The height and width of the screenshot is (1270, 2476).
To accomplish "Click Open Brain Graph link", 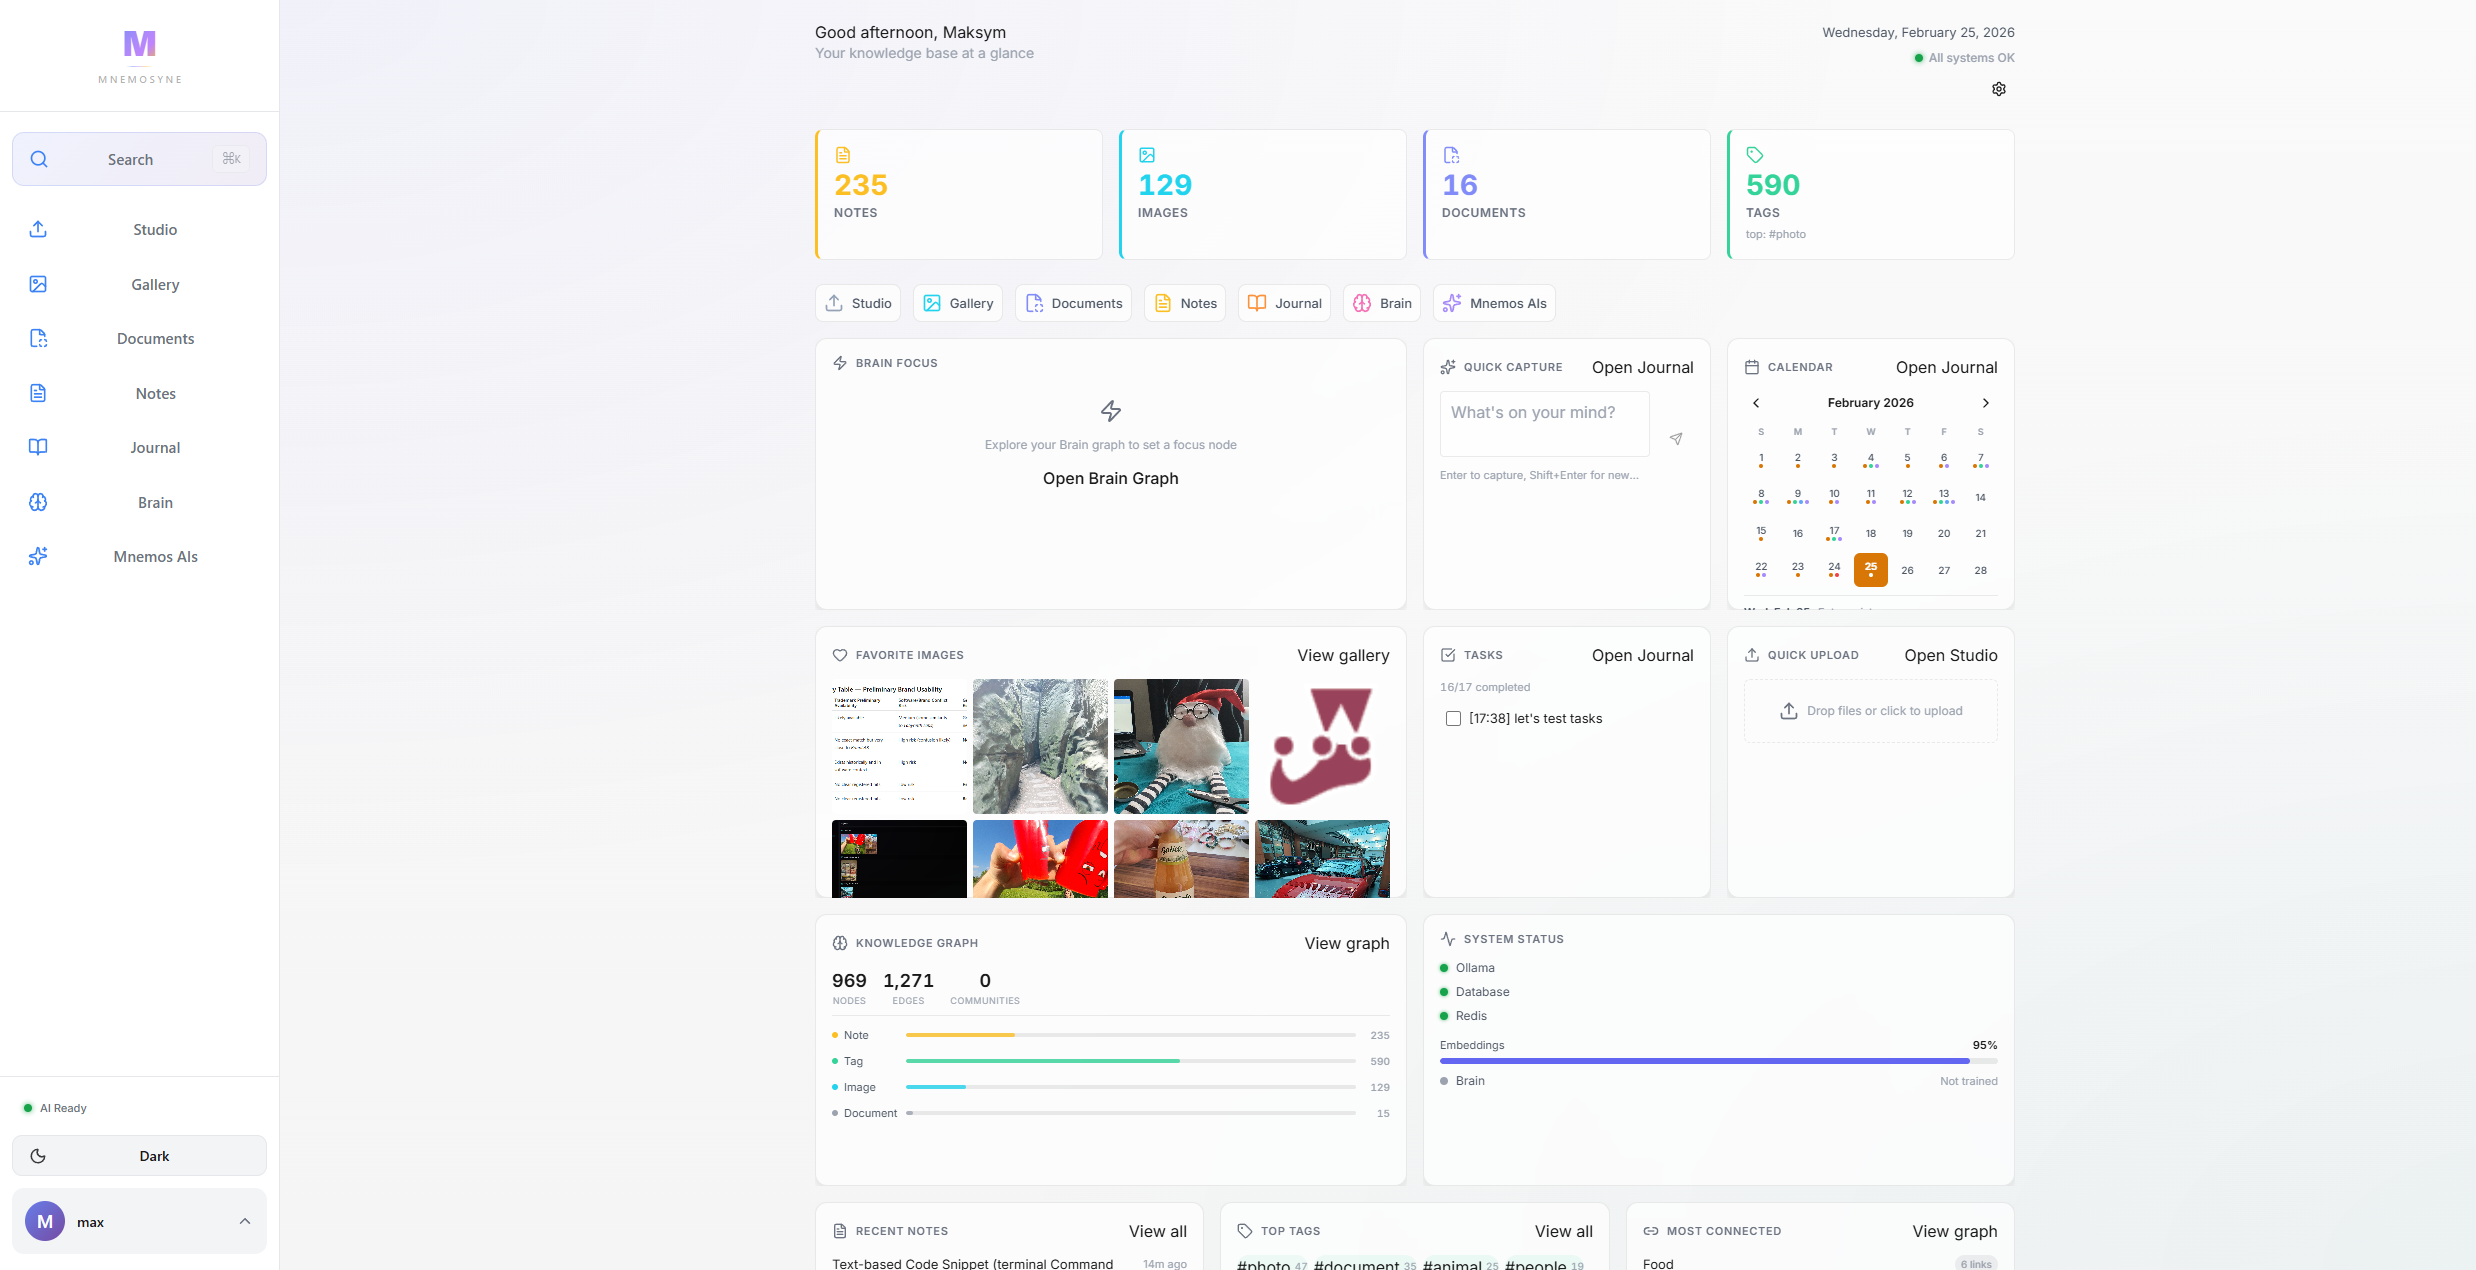I will pyautogui.click(x=1111, y=479).
